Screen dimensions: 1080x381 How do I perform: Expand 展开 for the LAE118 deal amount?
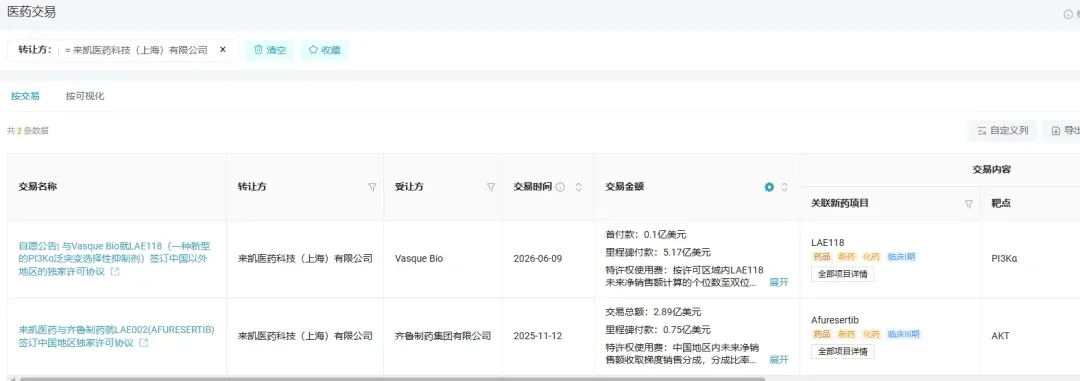(778, 282)
